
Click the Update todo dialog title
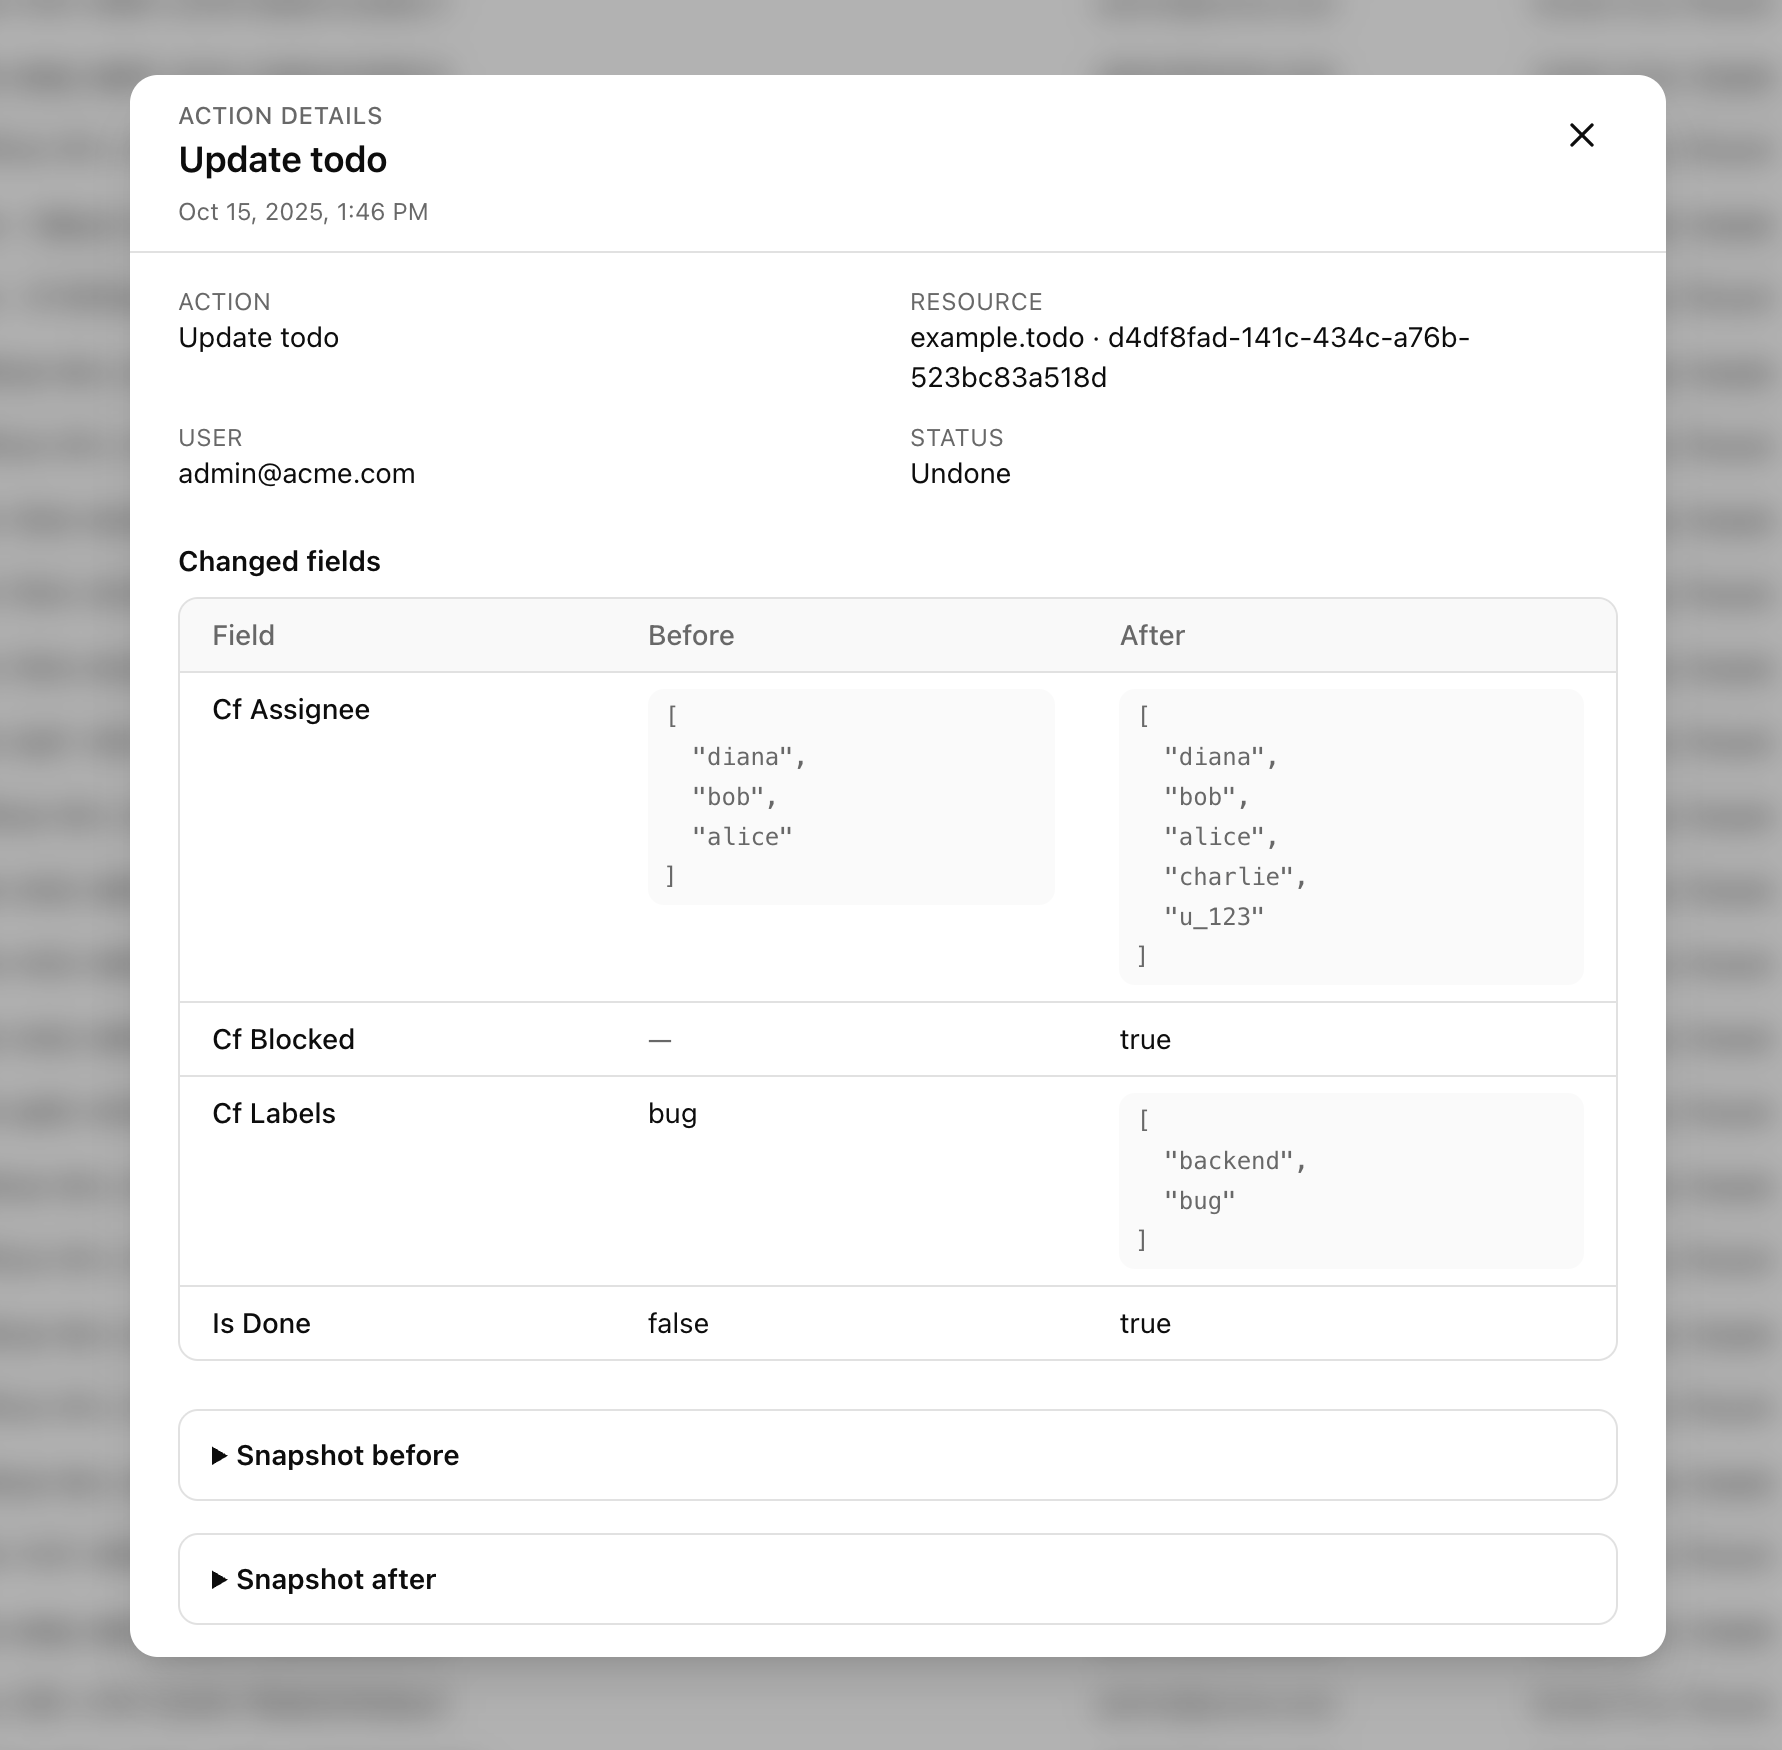tap(283, 159)
